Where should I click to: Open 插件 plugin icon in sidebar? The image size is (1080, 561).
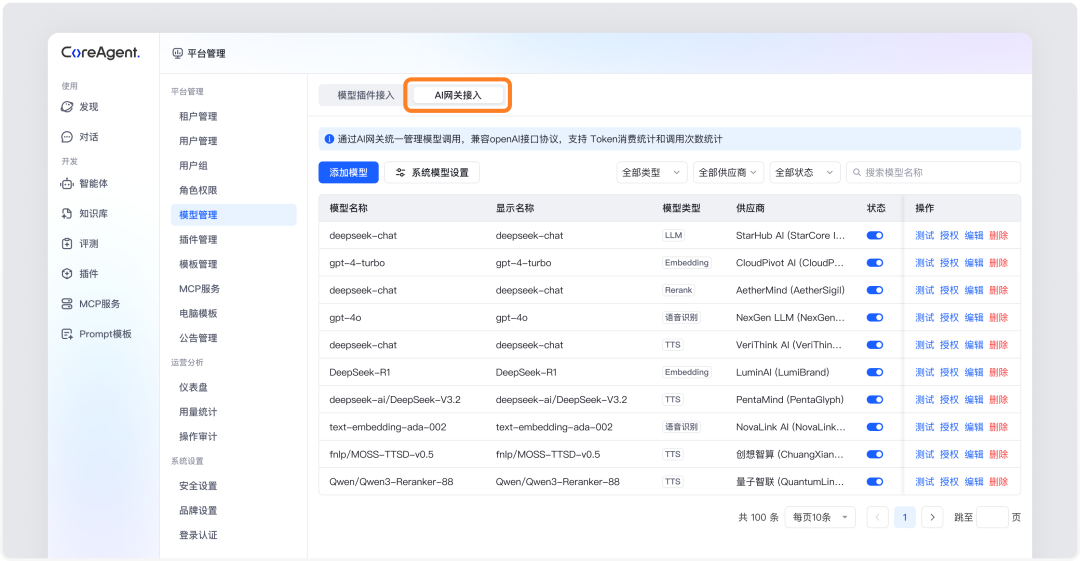pyautogui.click(x=67, y=274)
